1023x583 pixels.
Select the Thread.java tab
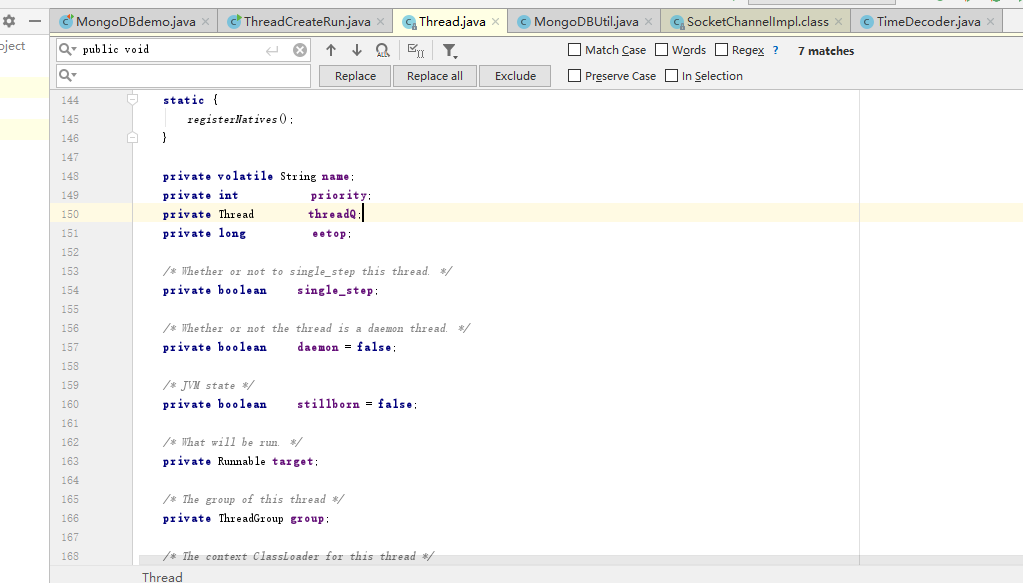coord(452,22)
